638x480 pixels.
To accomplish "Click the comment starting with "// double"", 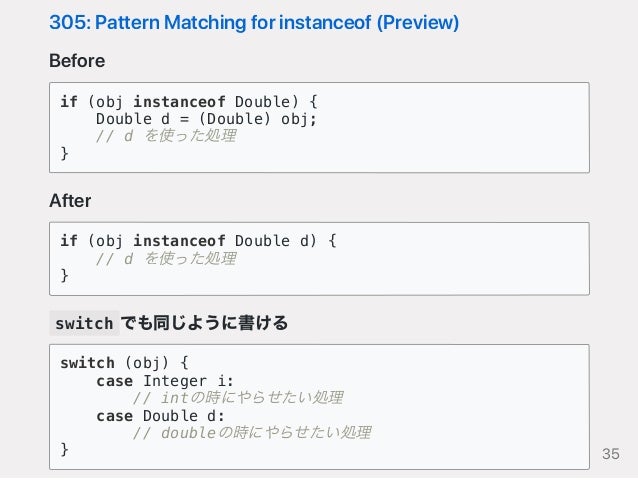I will pos(251,432).
